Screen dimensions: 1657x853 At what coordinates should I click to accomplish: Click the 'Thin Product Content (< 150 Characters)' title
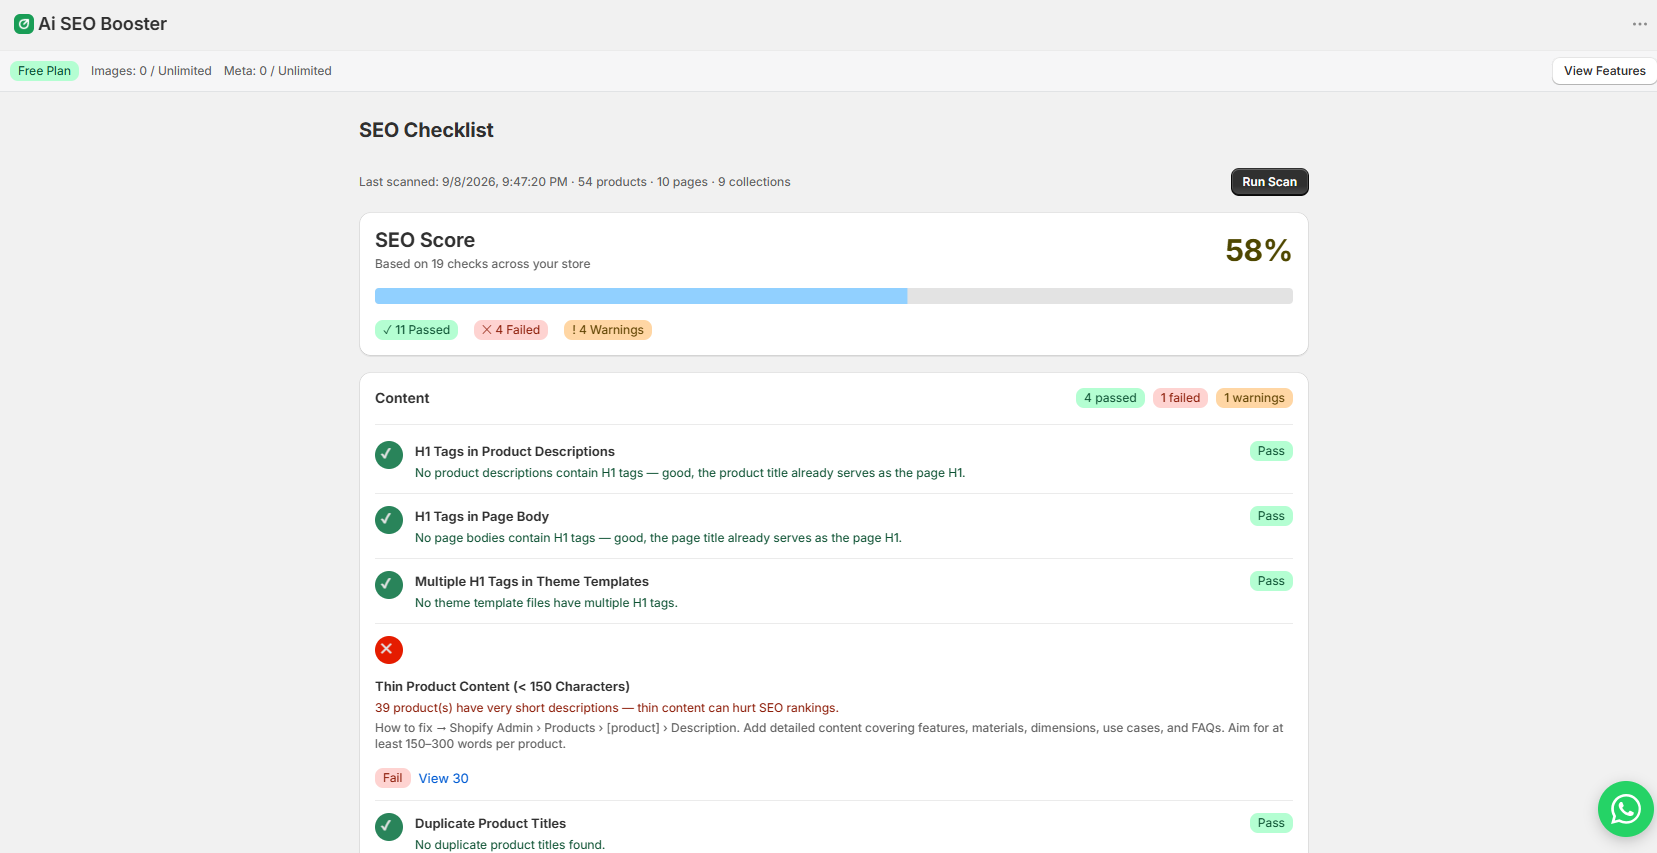coord(502,687)
